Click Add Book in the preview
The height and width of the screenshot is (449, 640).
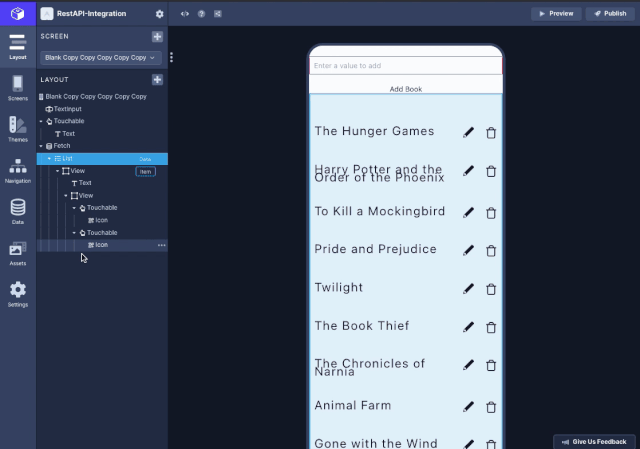406,89
